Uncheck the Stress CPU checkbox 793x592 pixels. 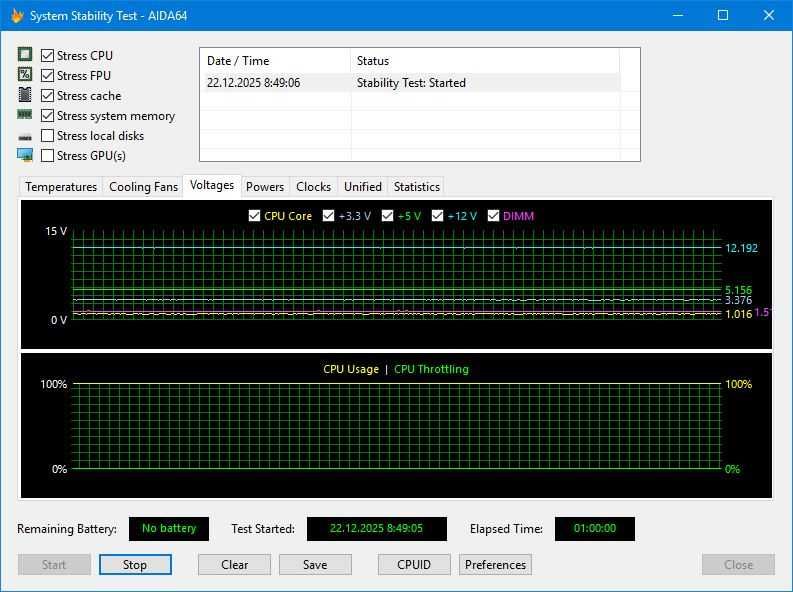pos(47,55)
